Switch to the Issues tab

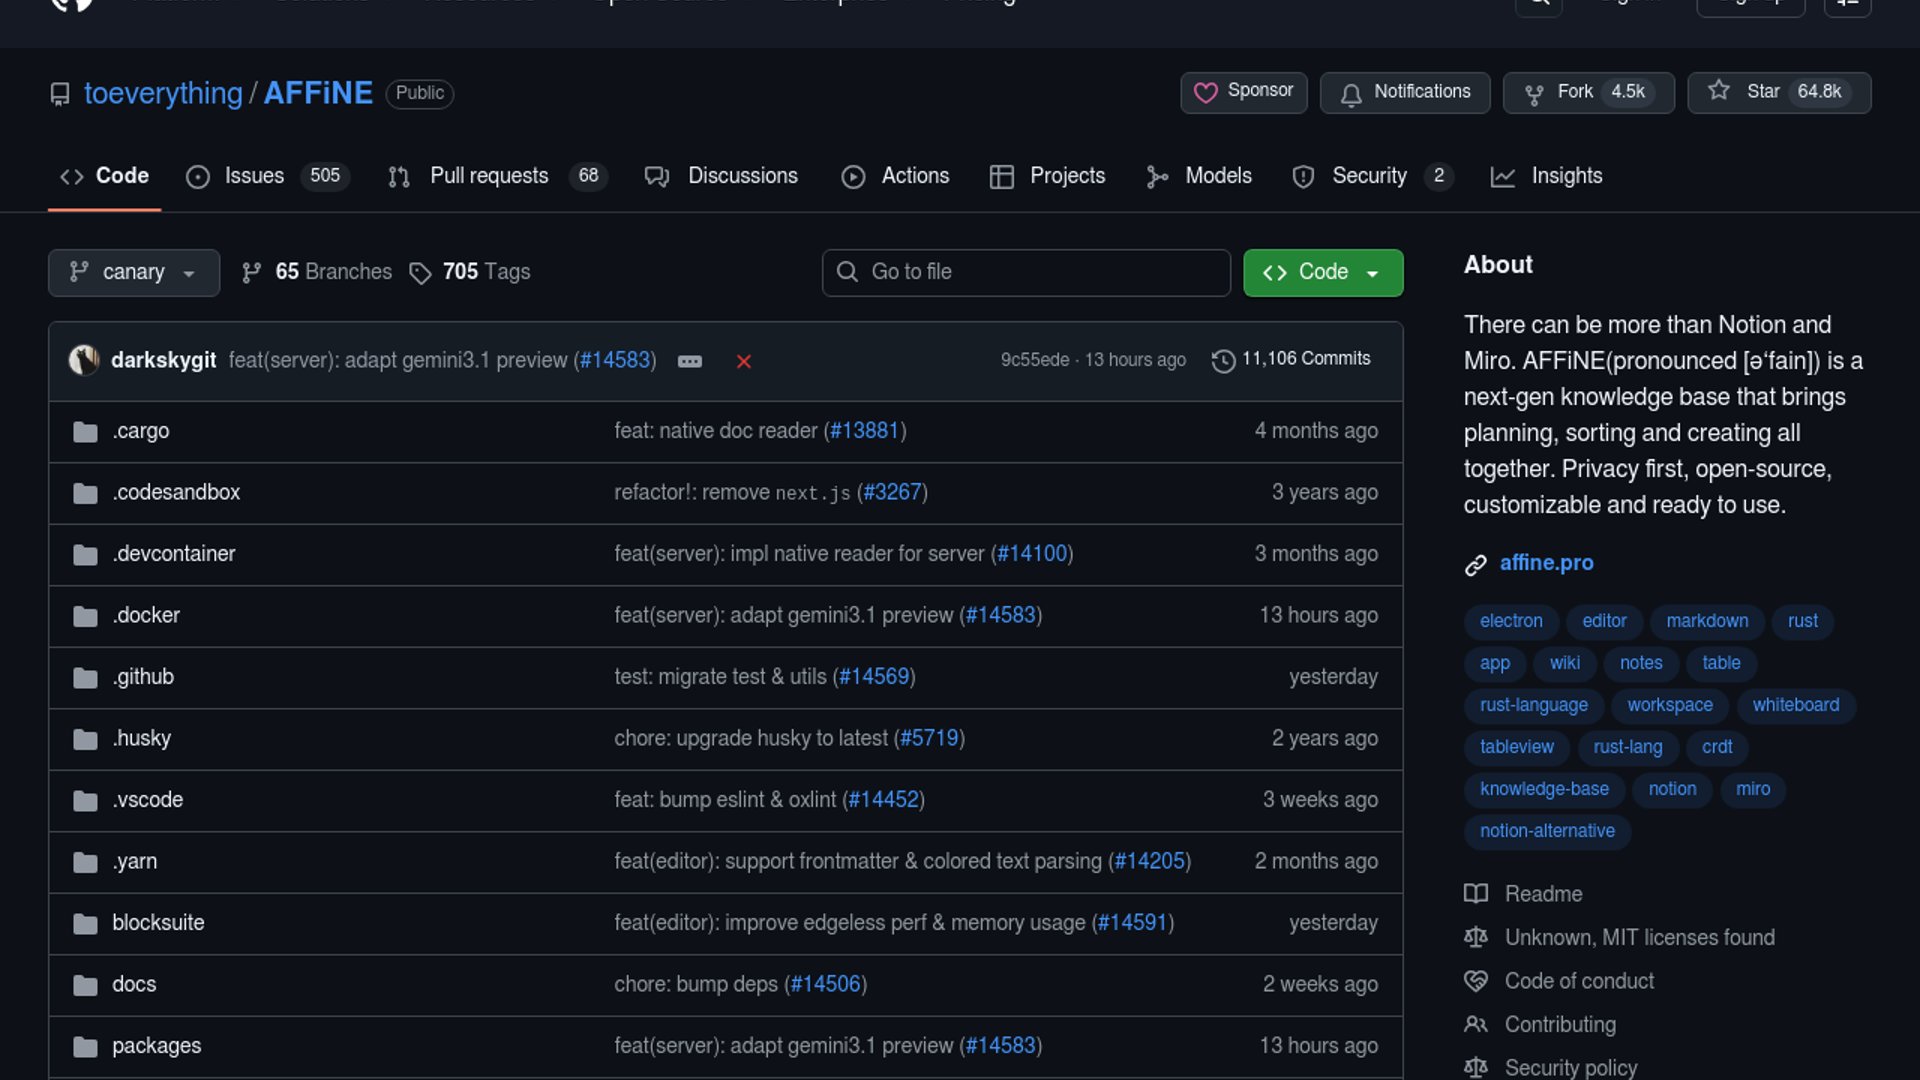254,176
